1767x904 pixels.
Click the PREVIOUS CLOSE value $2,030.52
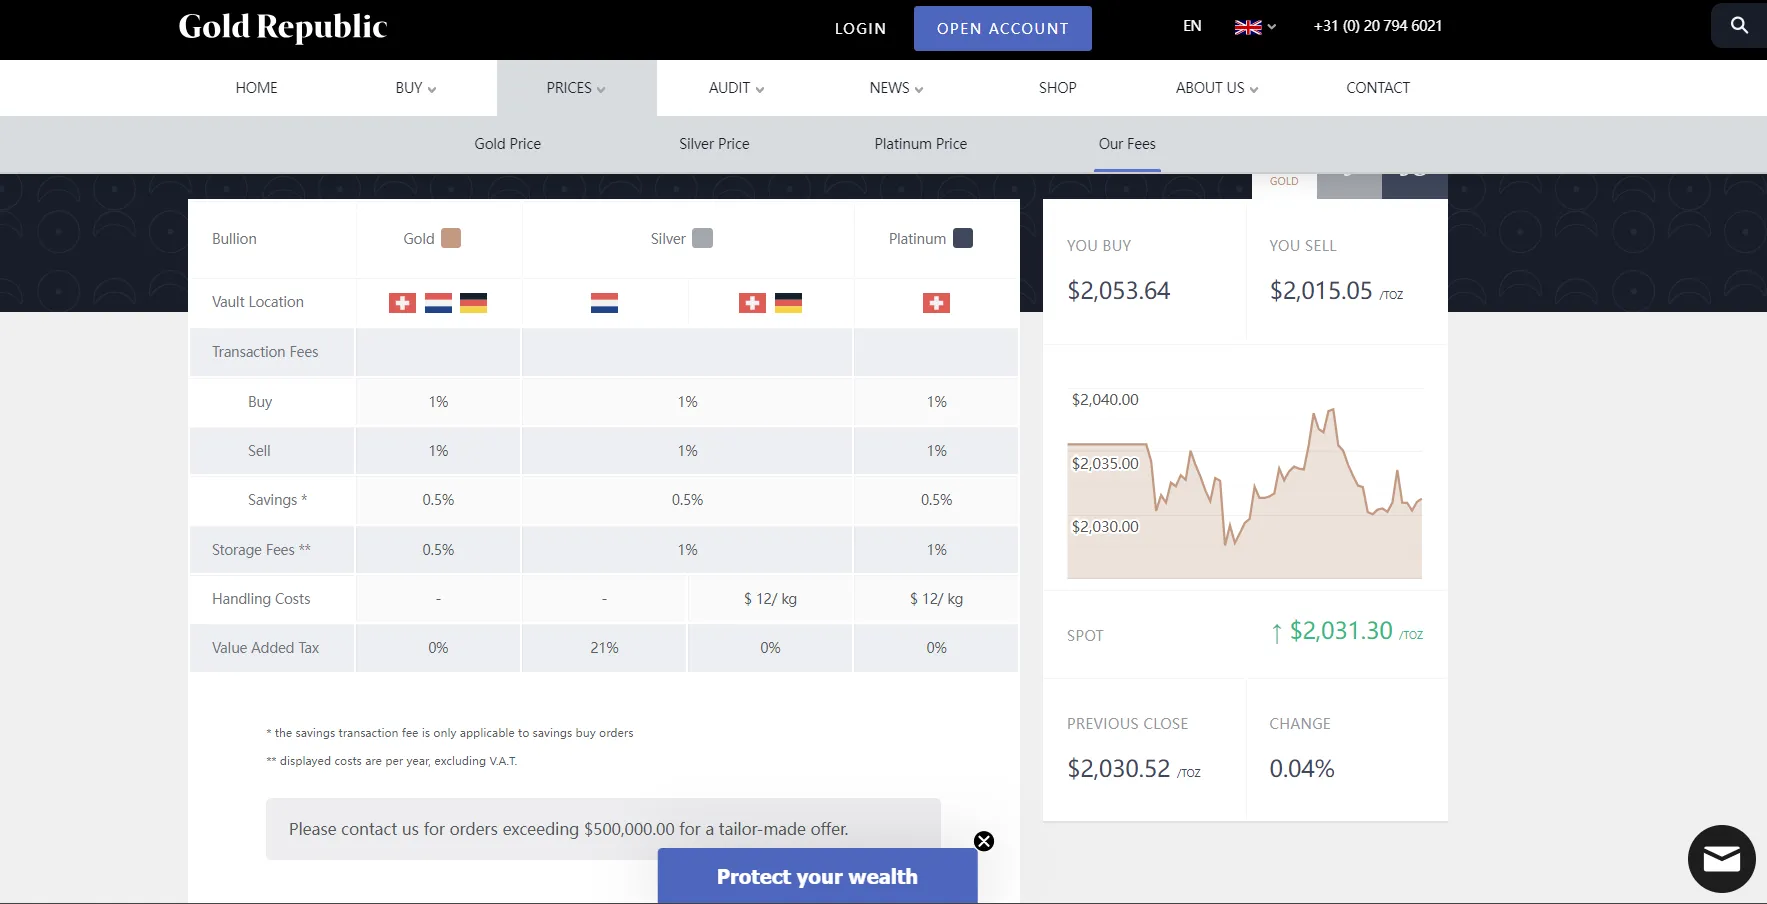(1118, 769)
